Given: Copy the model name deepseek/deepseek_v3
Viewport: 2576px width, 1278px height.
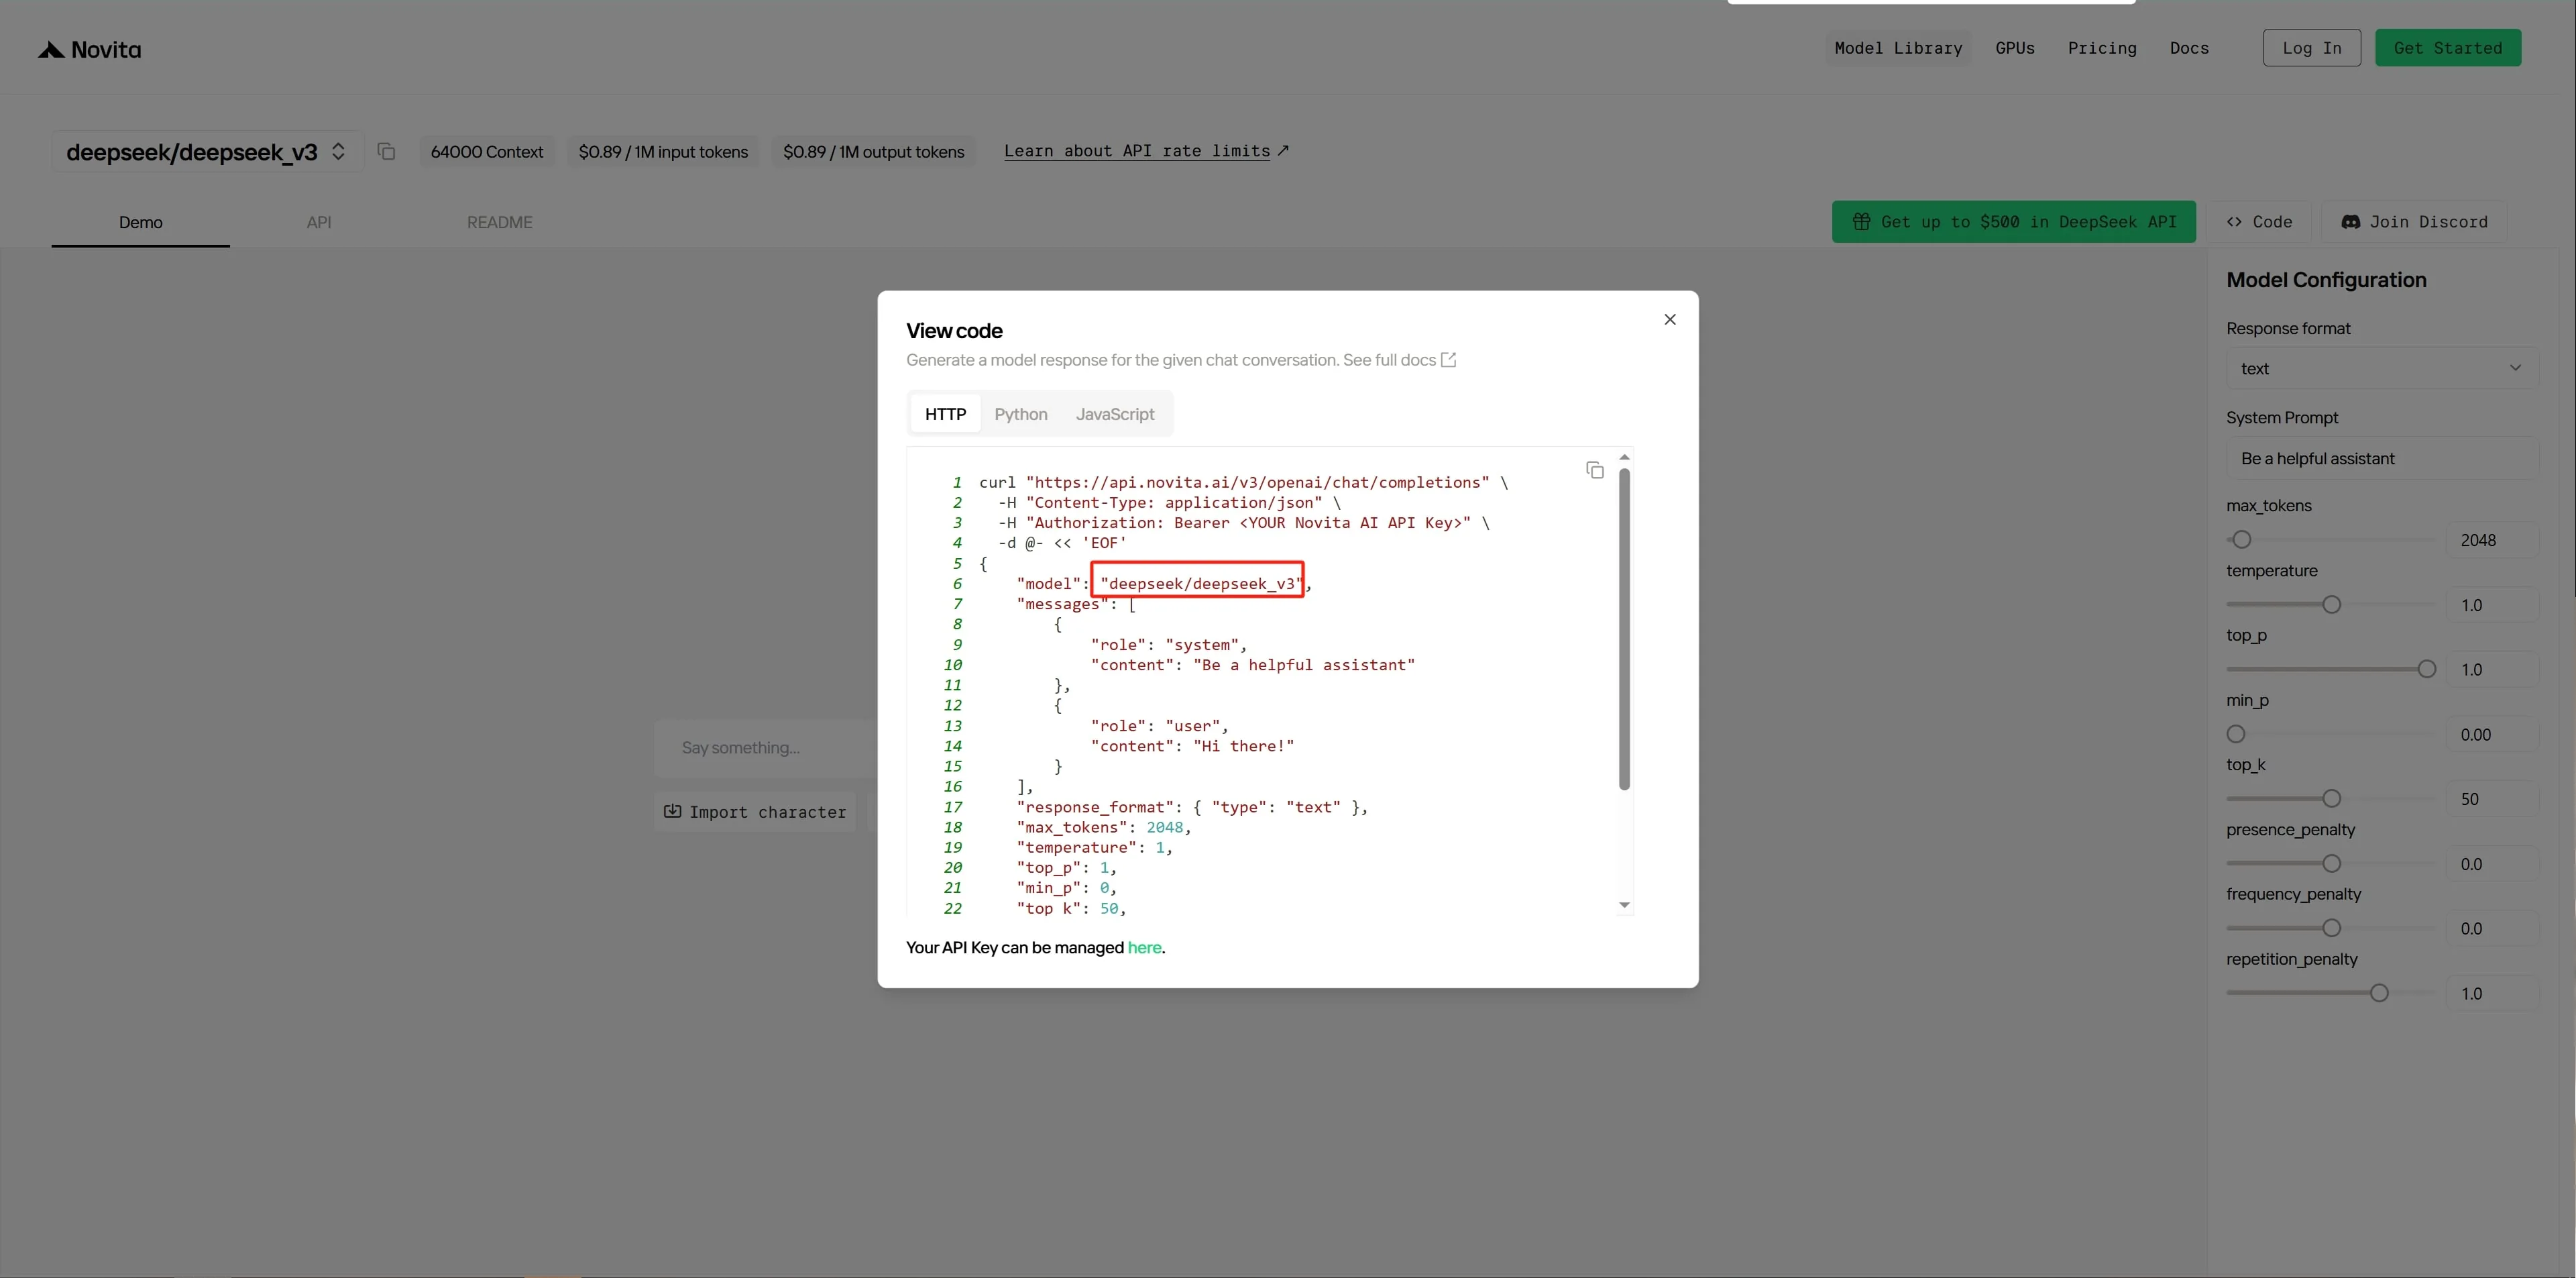Looking at the screenshot, I should [386, 151].
